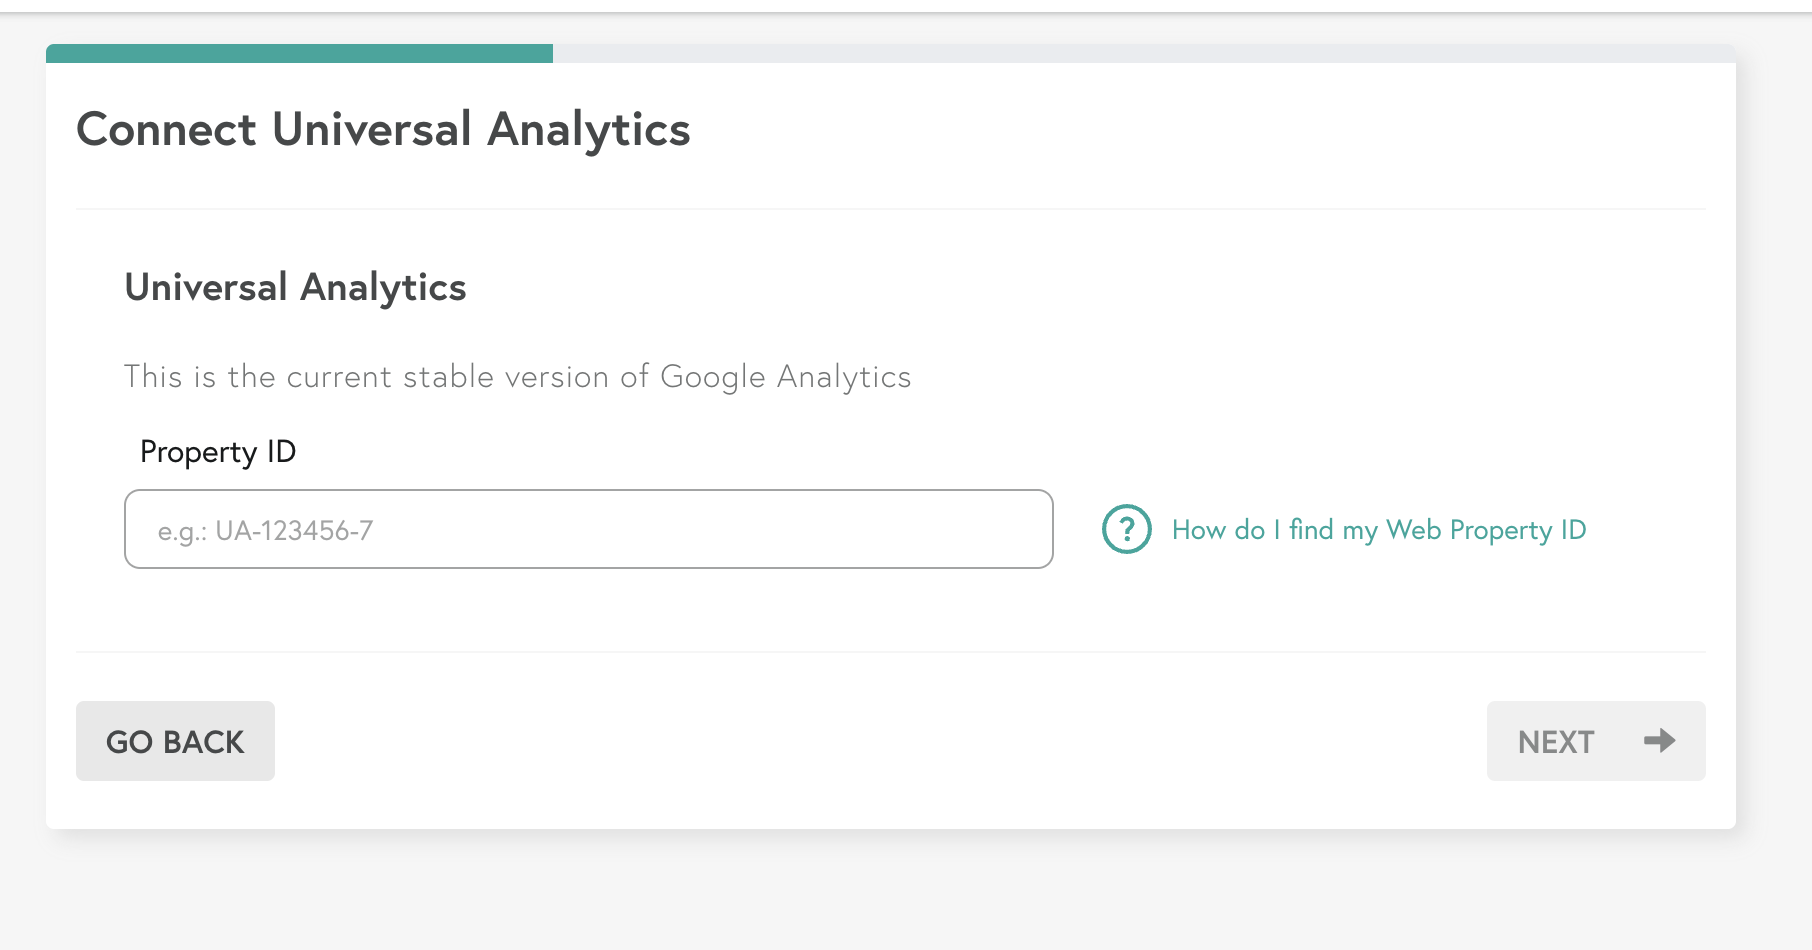Image resolution: width=1812 pixels, height=950 pixels.
Task: Click the GO BACK button
Action: 175,741
